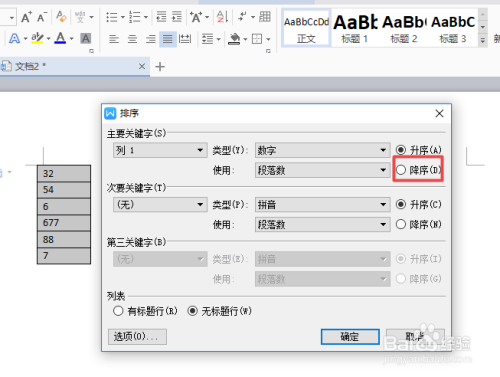The width and height of the screenshot is (500, 377).
Task: Click the phonetic guide icon
Action: pyautogui.click(x=80, y=17)
